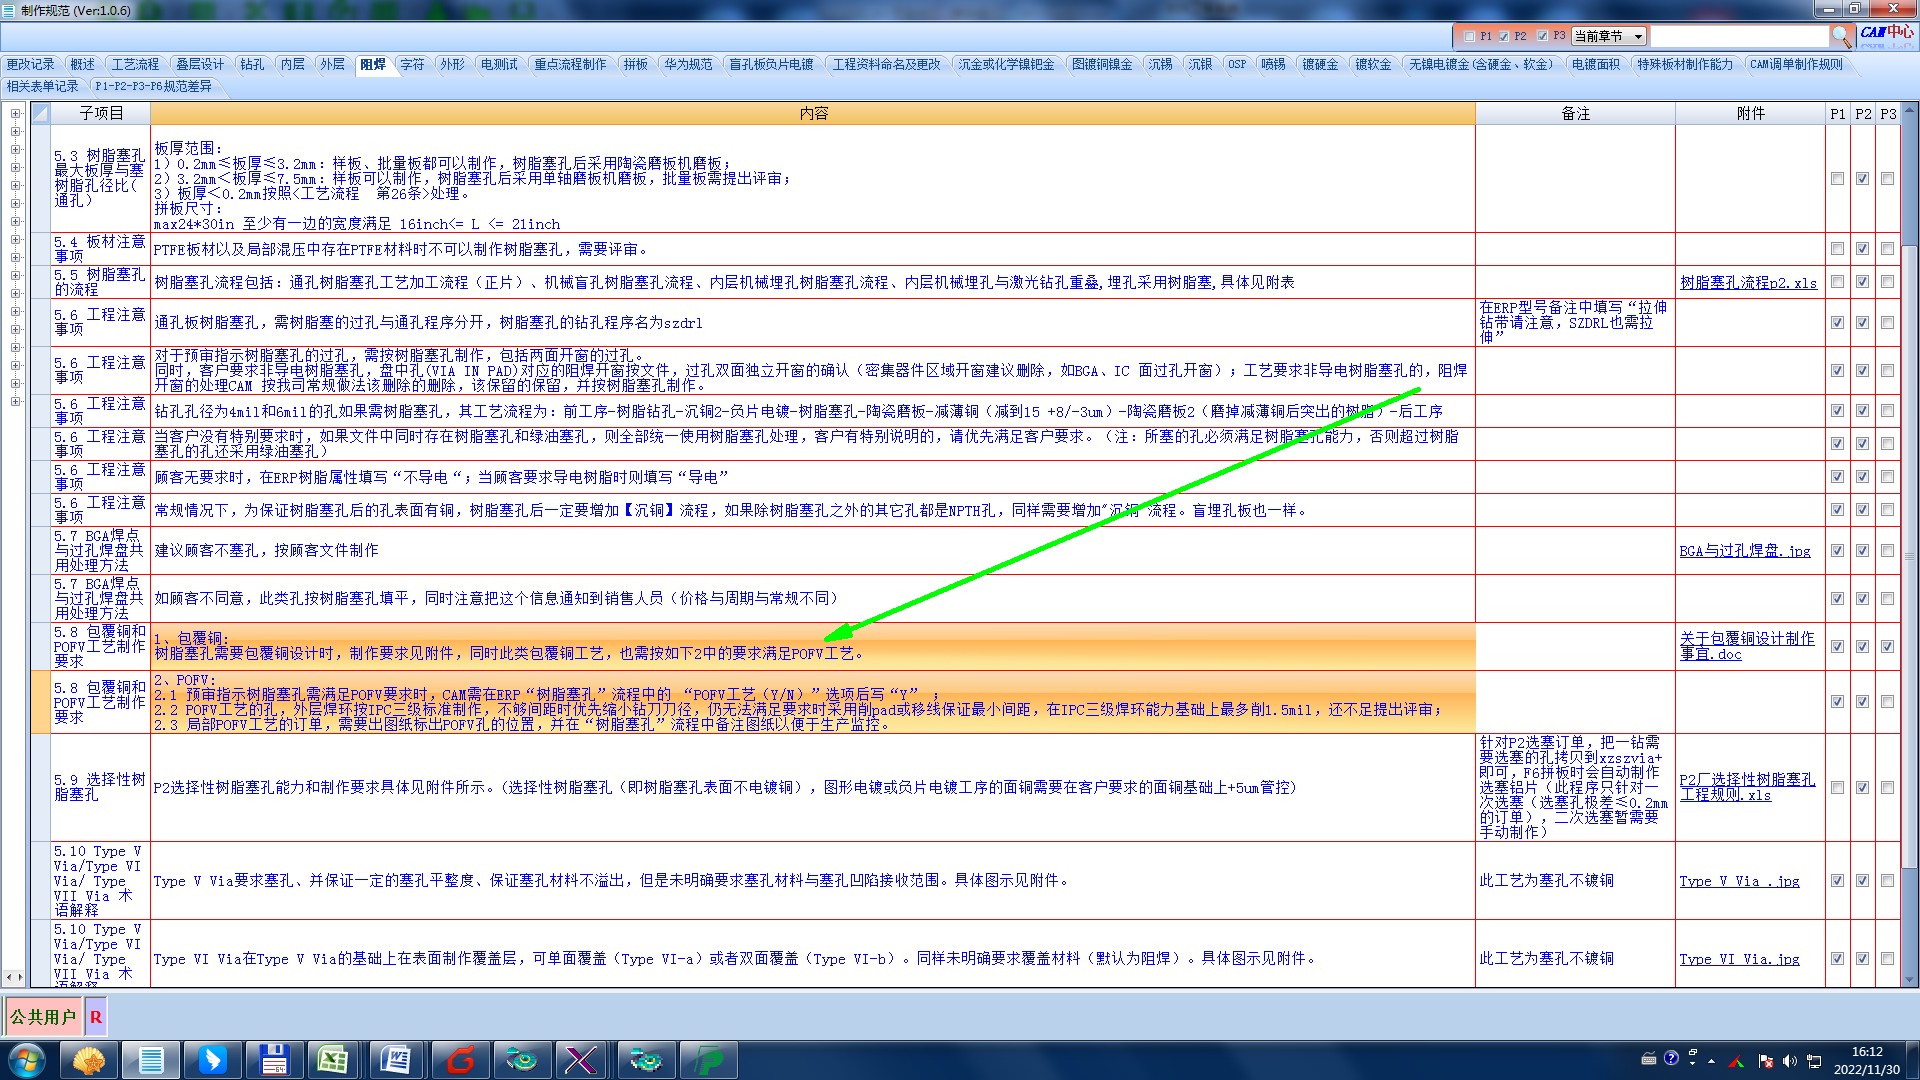Expand the top tree node in left panel
The image size is (1920, 1080).
pos(15,114)
